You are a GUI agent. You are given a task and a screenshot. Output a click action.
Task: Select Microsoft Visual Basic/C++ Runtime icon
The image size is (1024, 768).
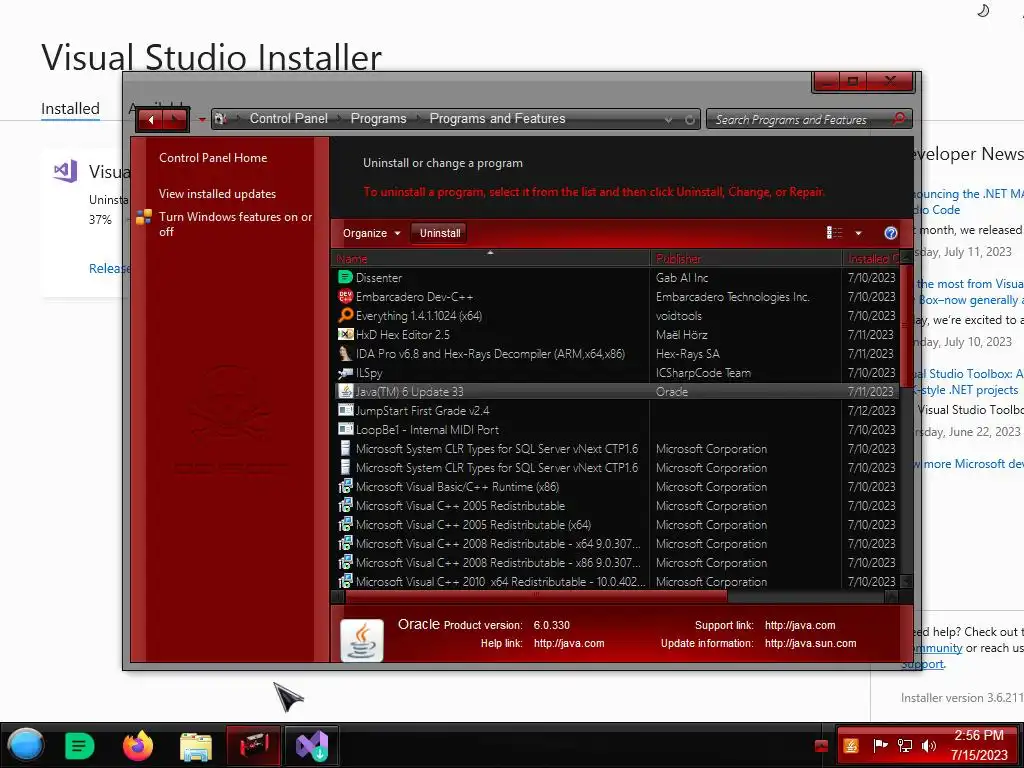pos(345,487)
